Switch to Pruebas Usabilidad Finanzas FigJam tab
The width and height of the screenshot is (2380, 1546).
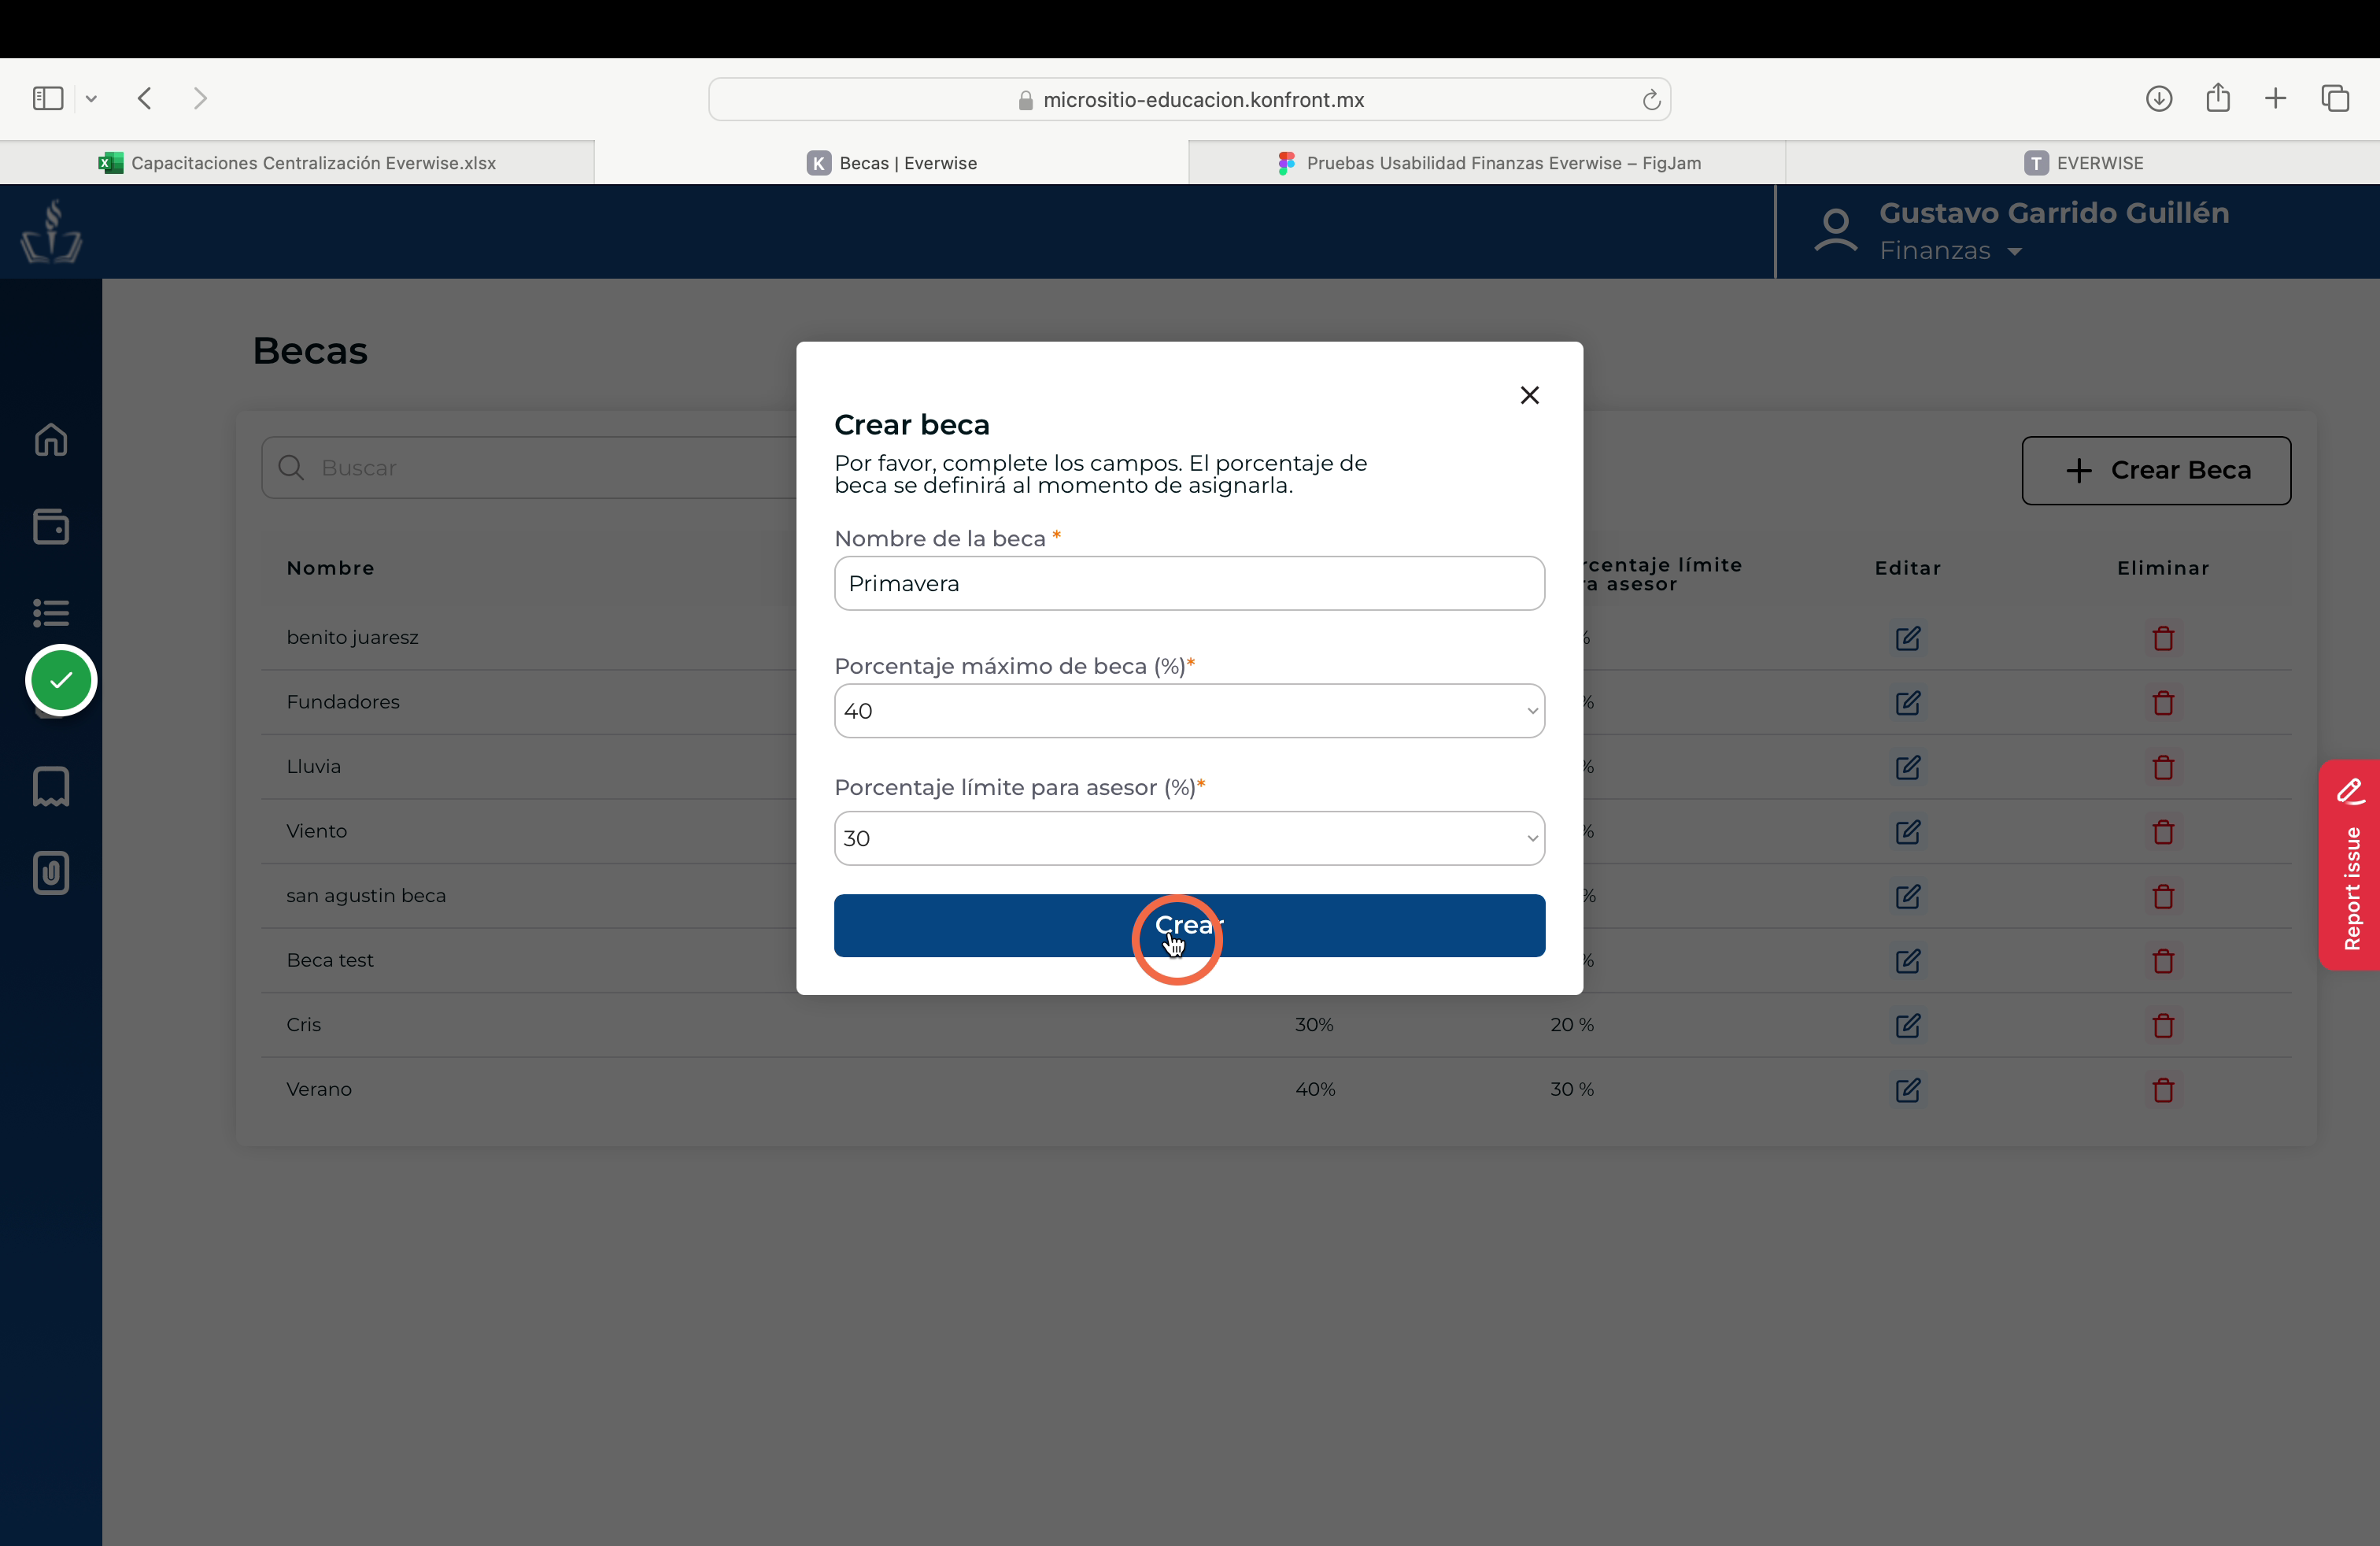(1487, 163)
